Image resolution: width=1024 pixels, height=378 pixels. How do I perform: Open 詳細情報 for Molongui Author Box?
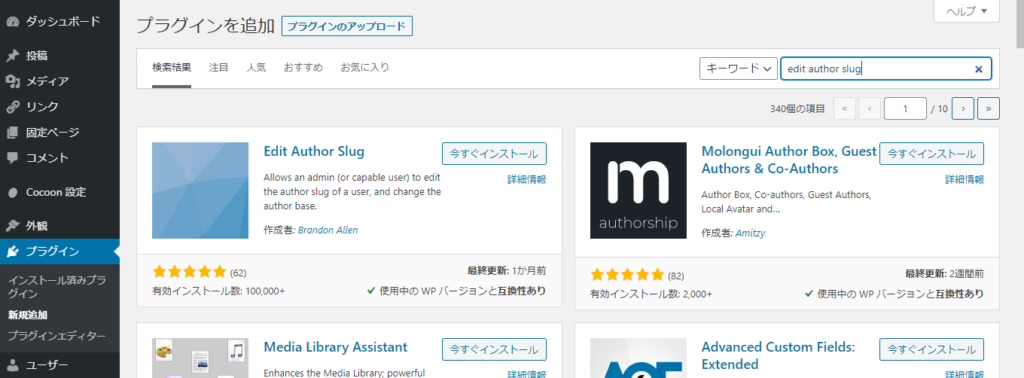[965, 180]
